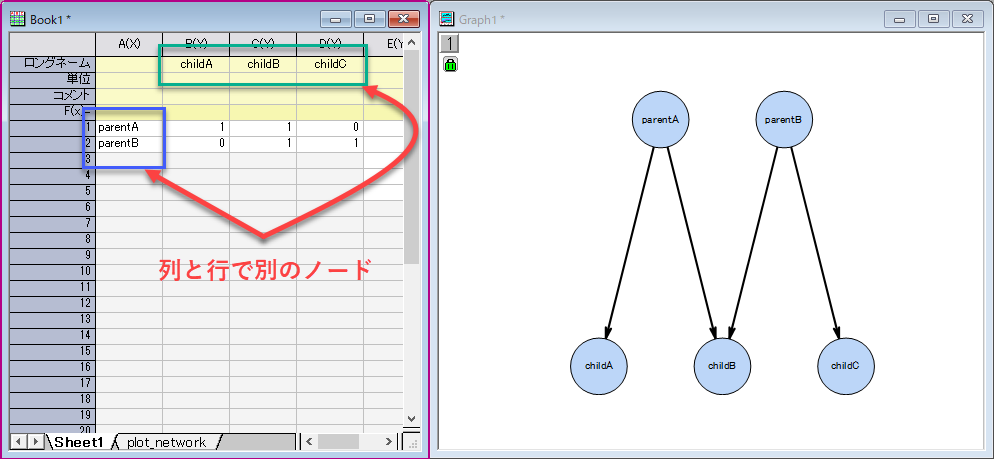Click the Book1 workbook title icon

click(x=17, y=19)
